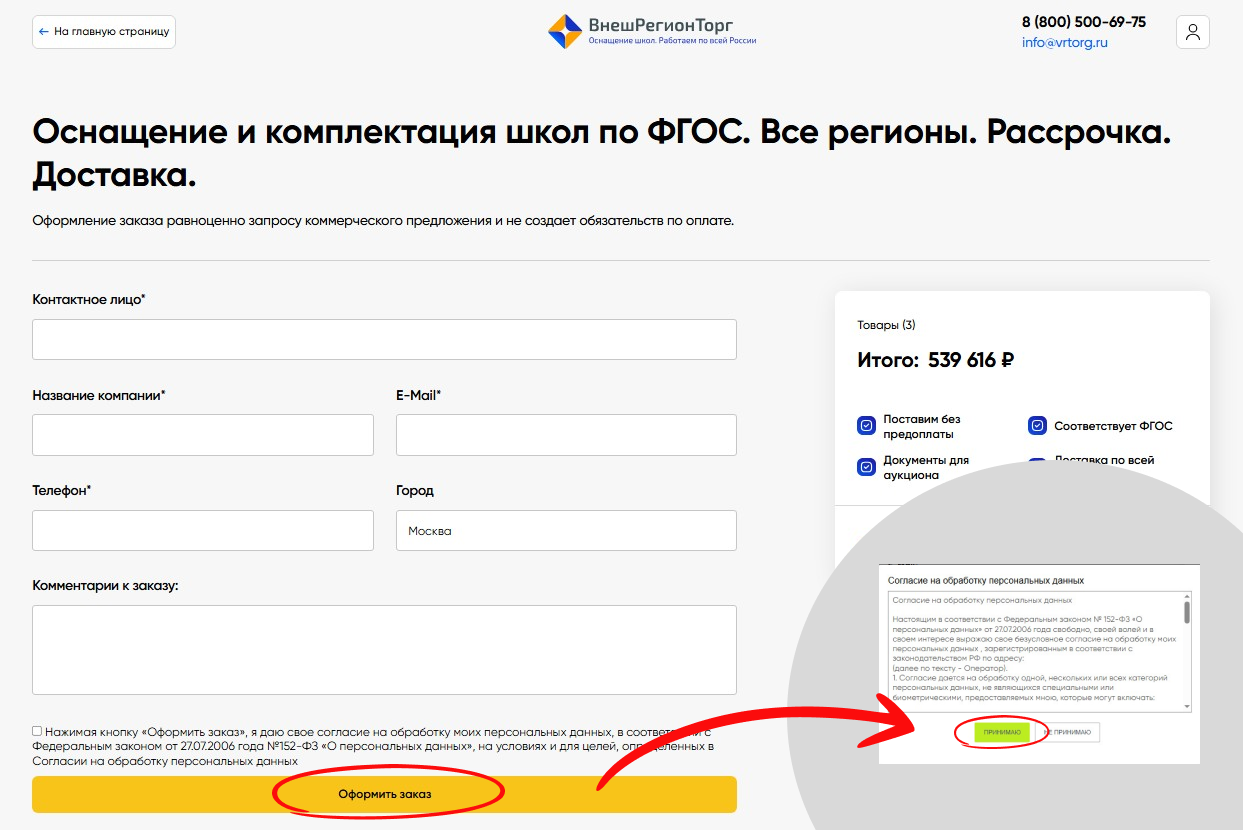This screenshot has width=1243, height=830.
Task: Open the info@vrtorg.ru email link
Action: [x=1064, y=43]
